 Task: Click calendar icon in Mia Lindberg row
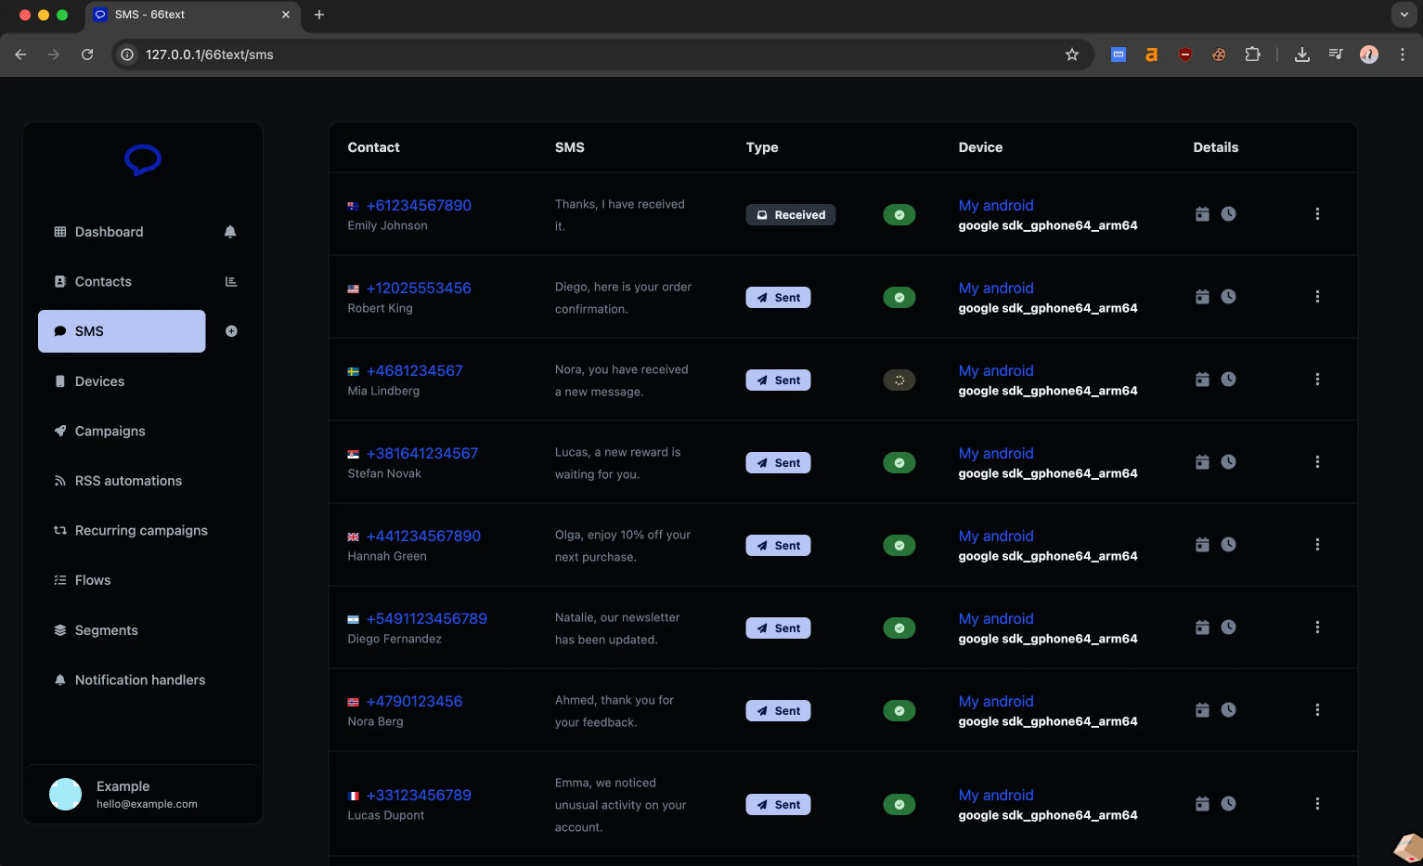[x=1202, y=380]
